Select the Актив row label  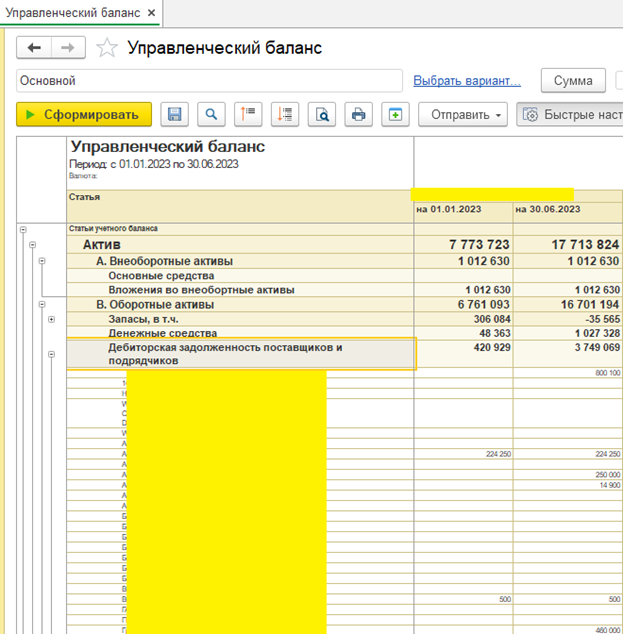(x=101, y=245)
